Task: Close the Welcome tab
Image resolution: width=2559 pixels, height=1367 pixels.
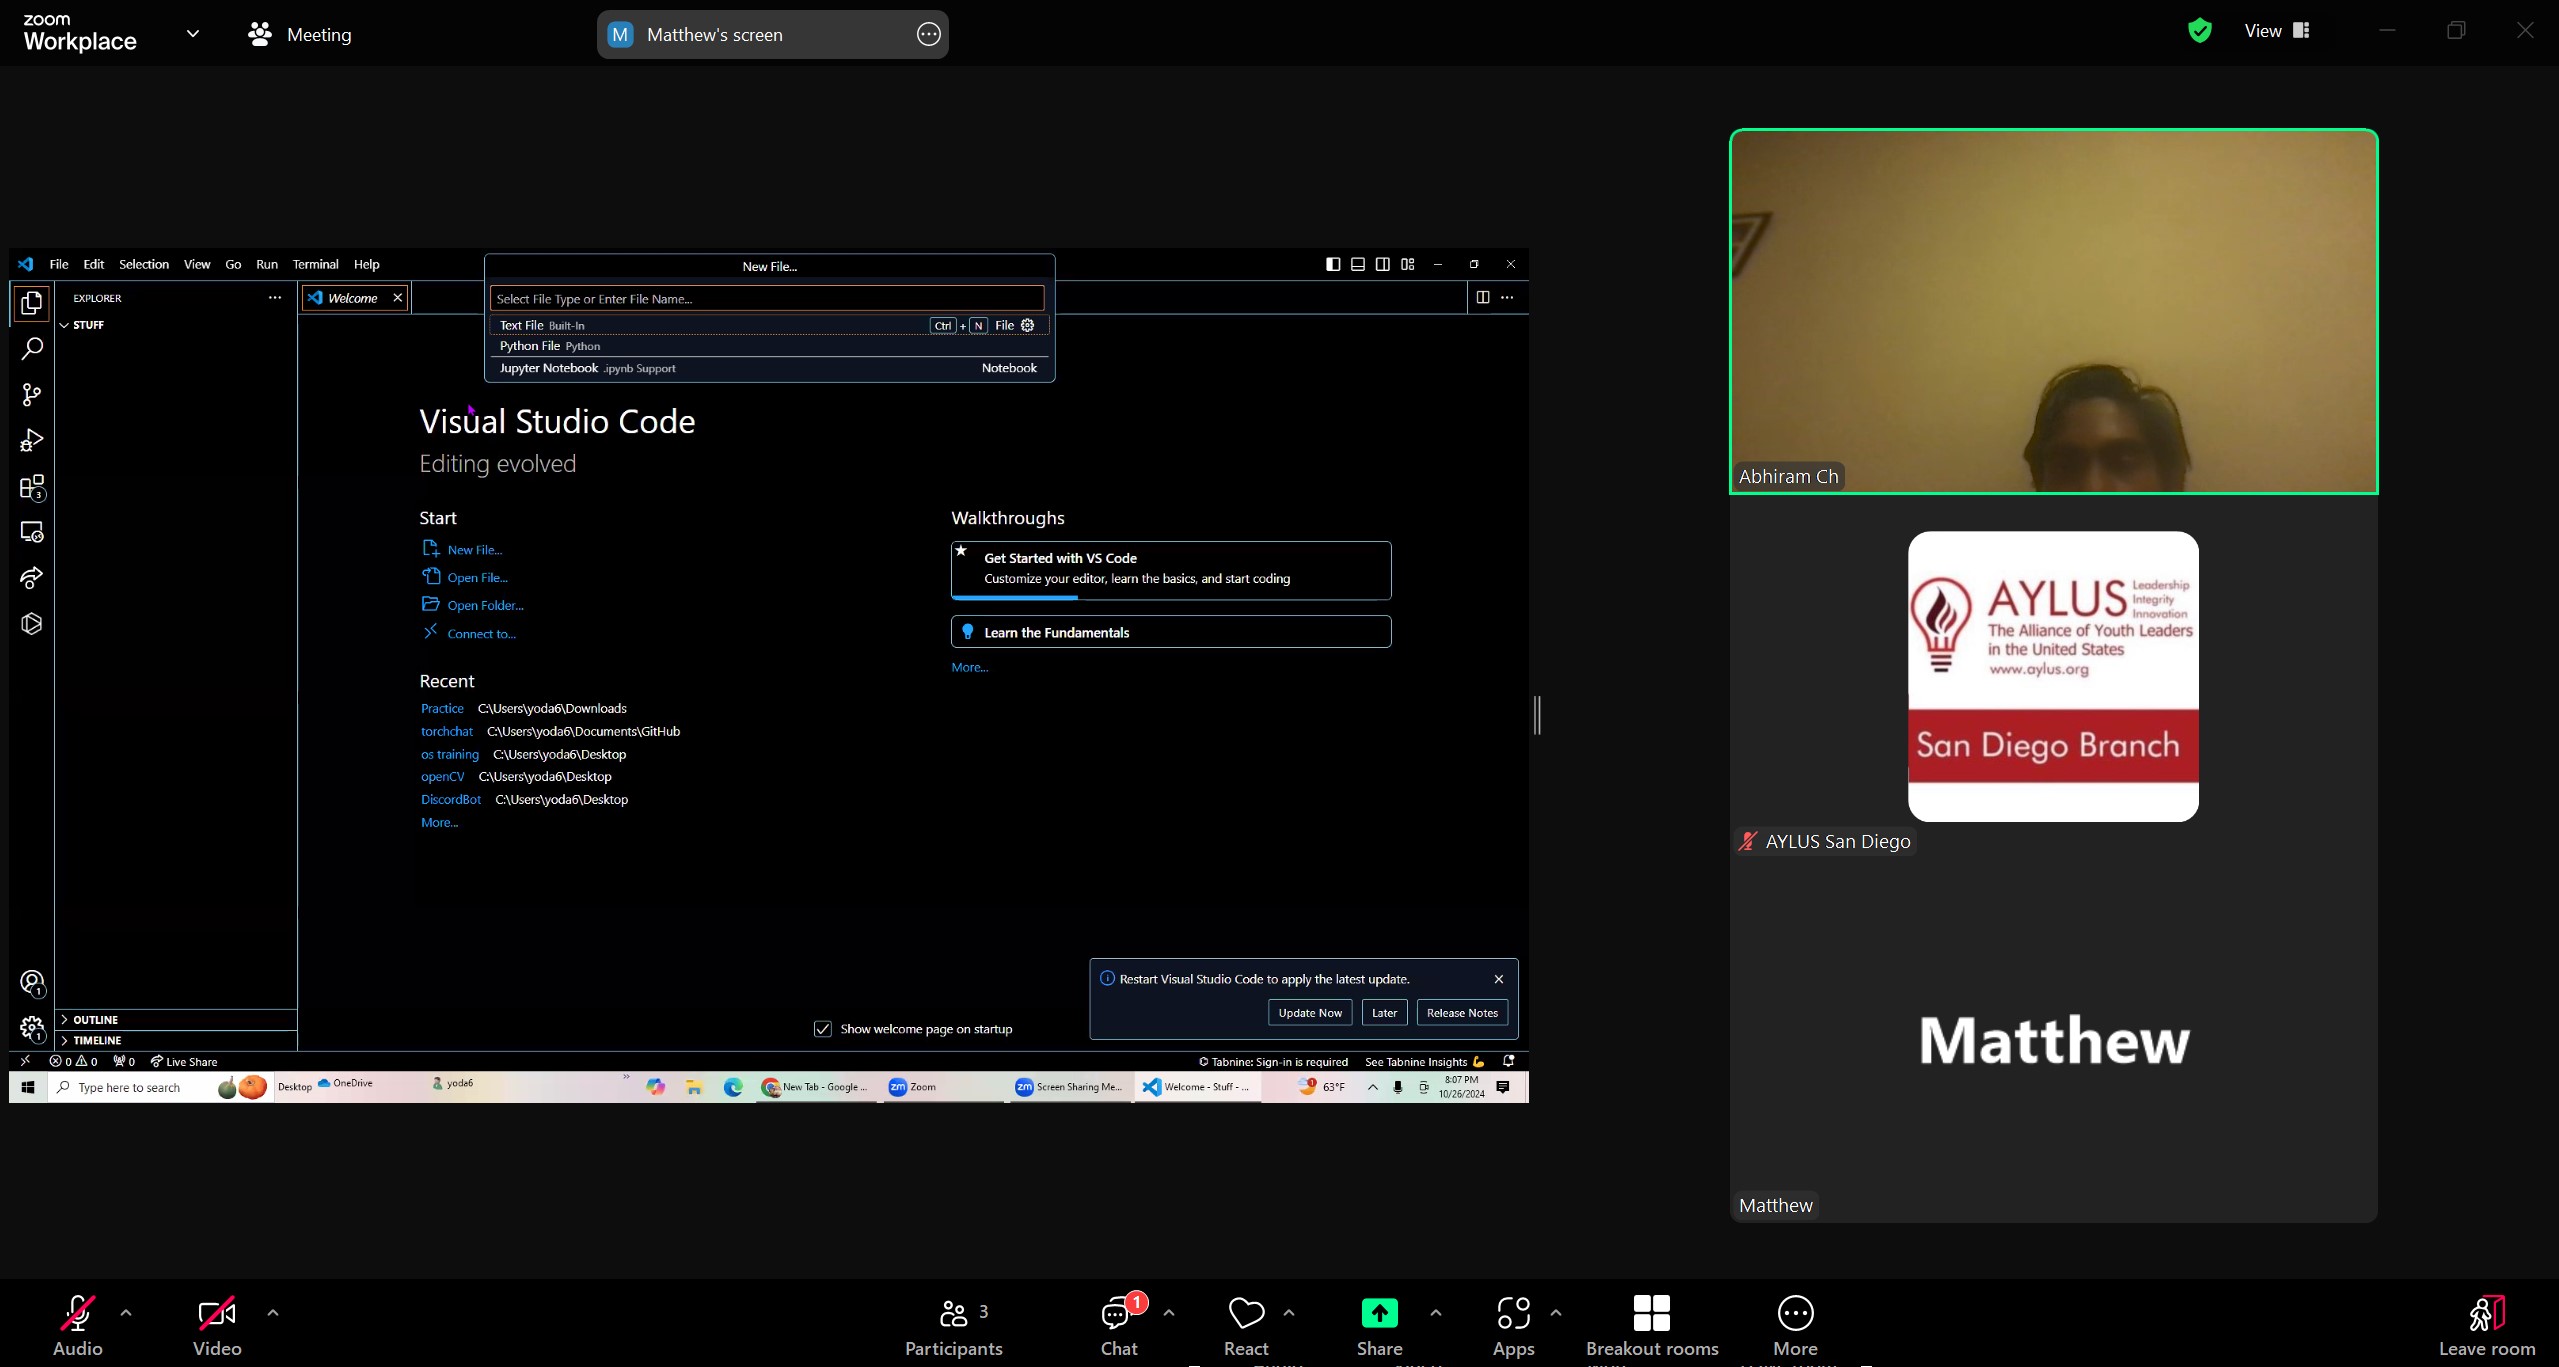Action: [398, 298]
